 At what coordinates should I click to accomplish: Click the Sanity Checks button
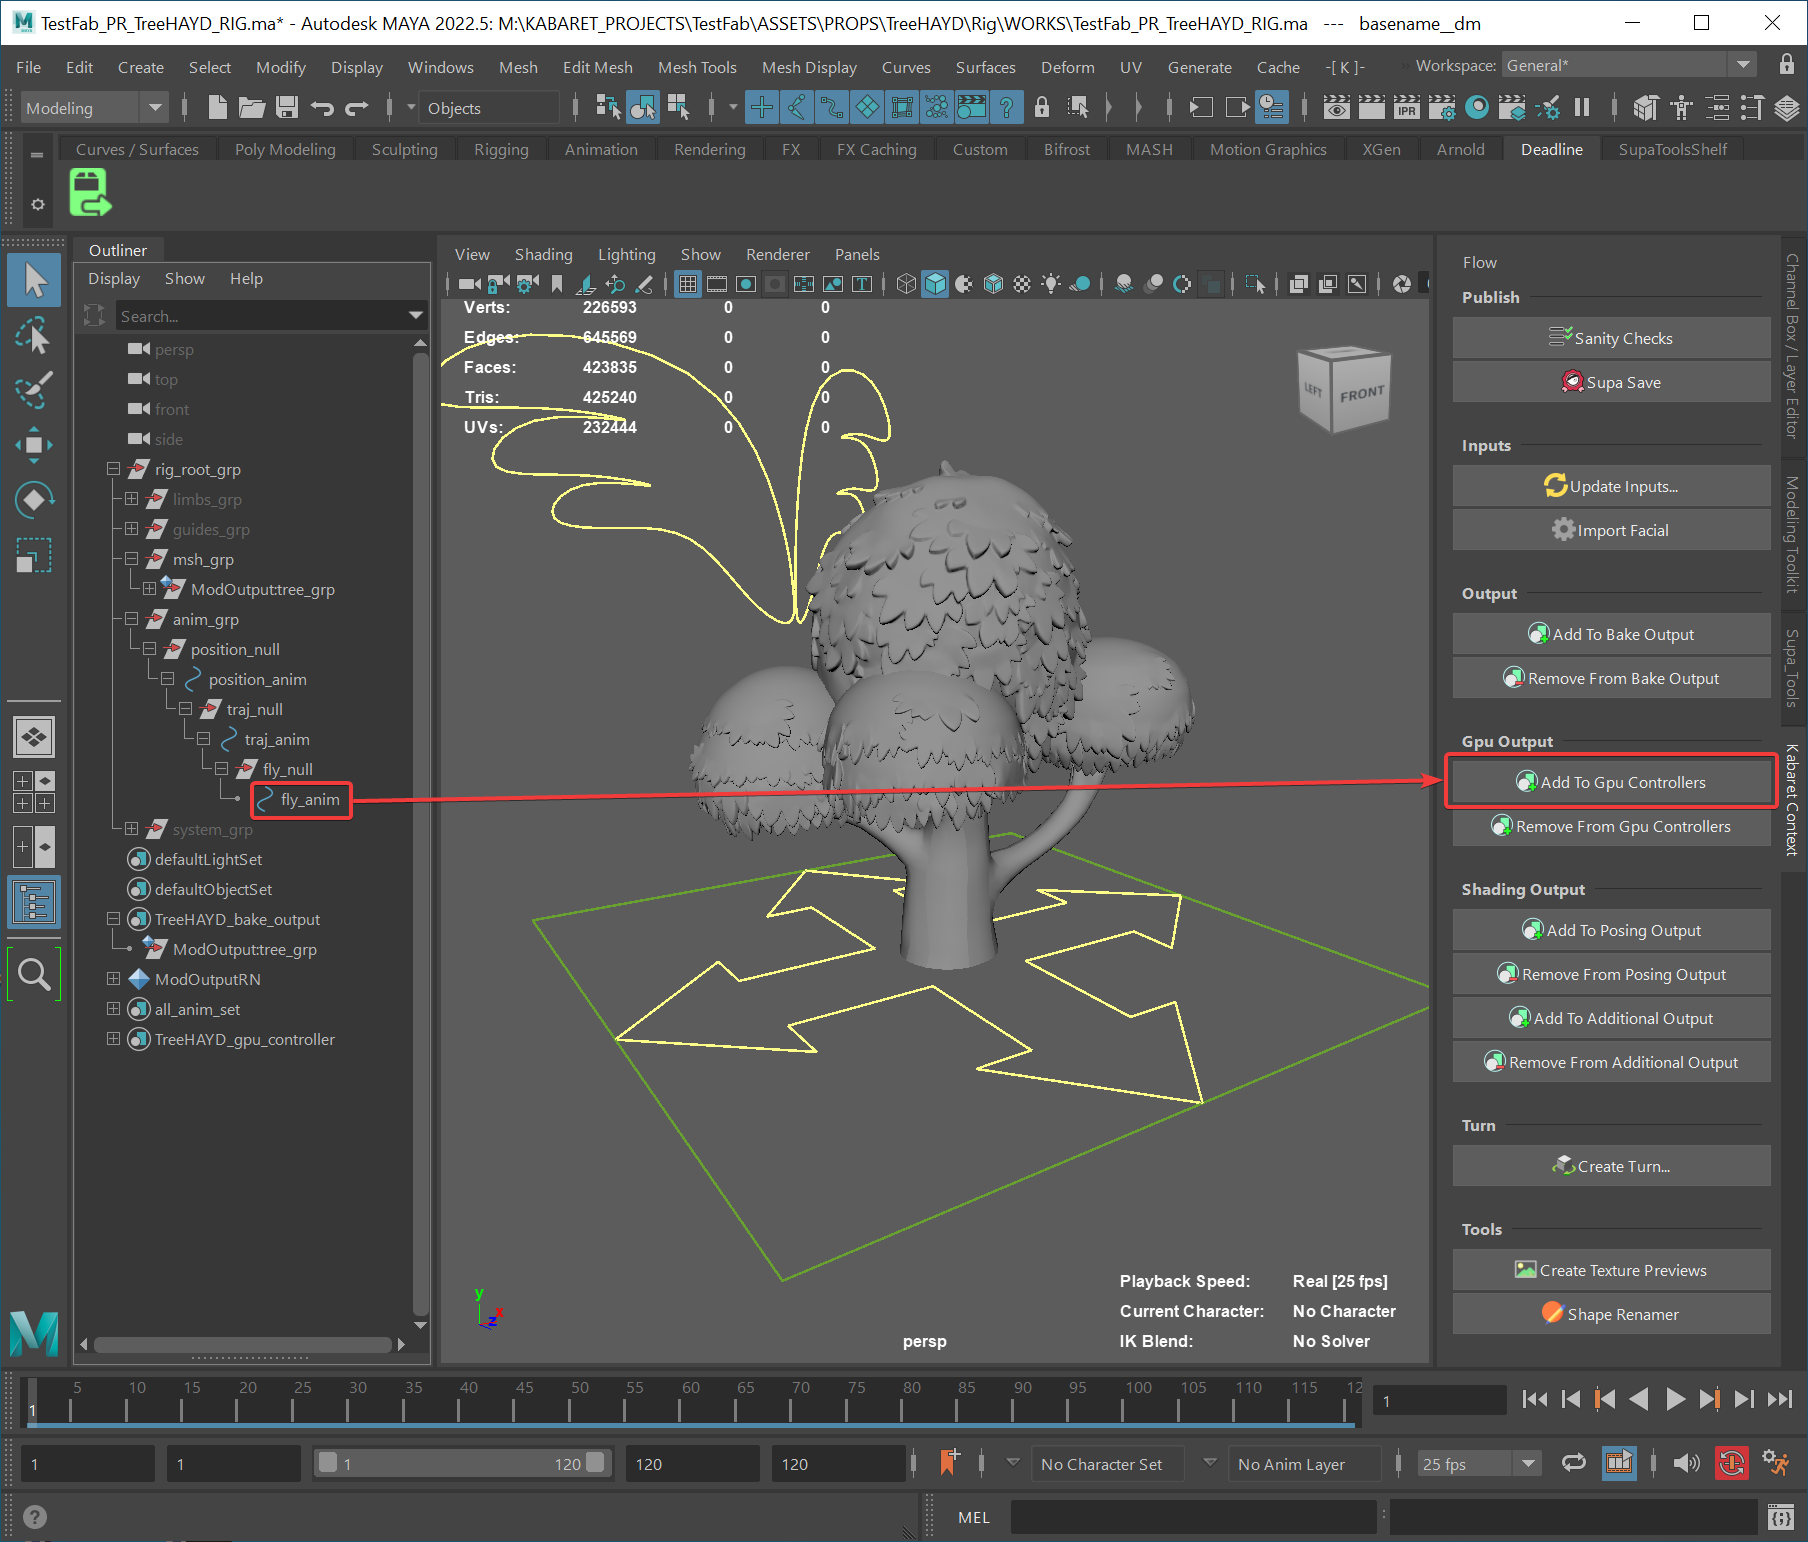point(1611,338)
